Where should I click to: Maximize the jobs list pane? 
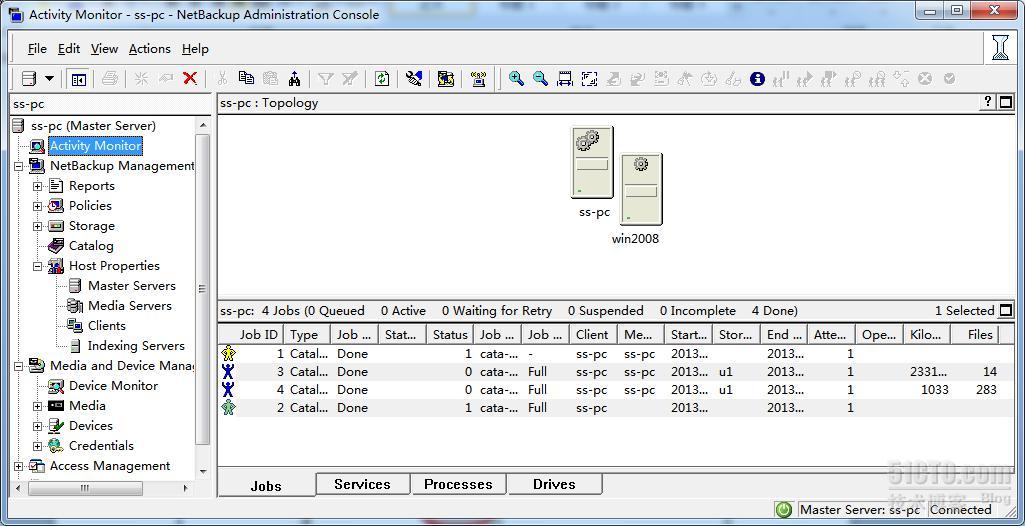[x=1005, y=311]
